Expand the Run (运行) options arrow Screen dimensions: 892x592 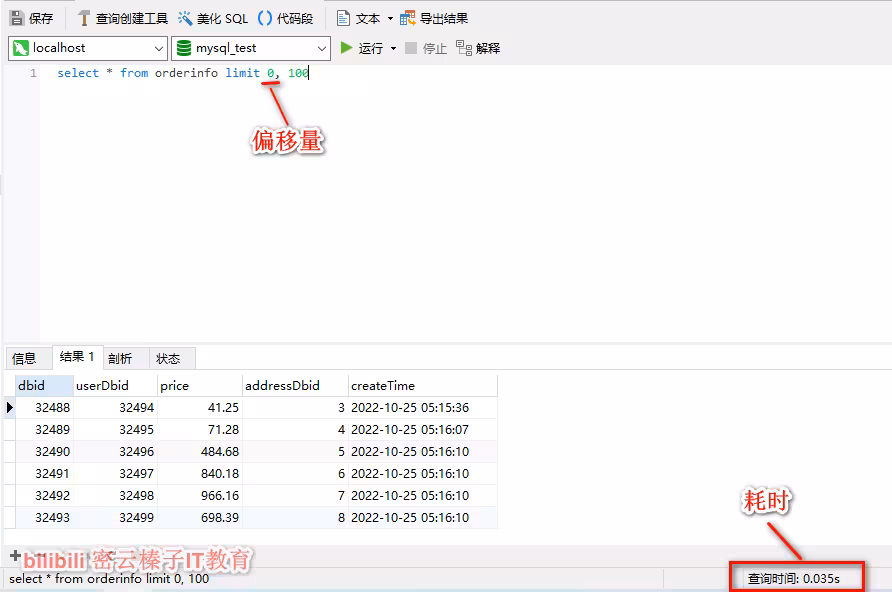tap(393, 48)
